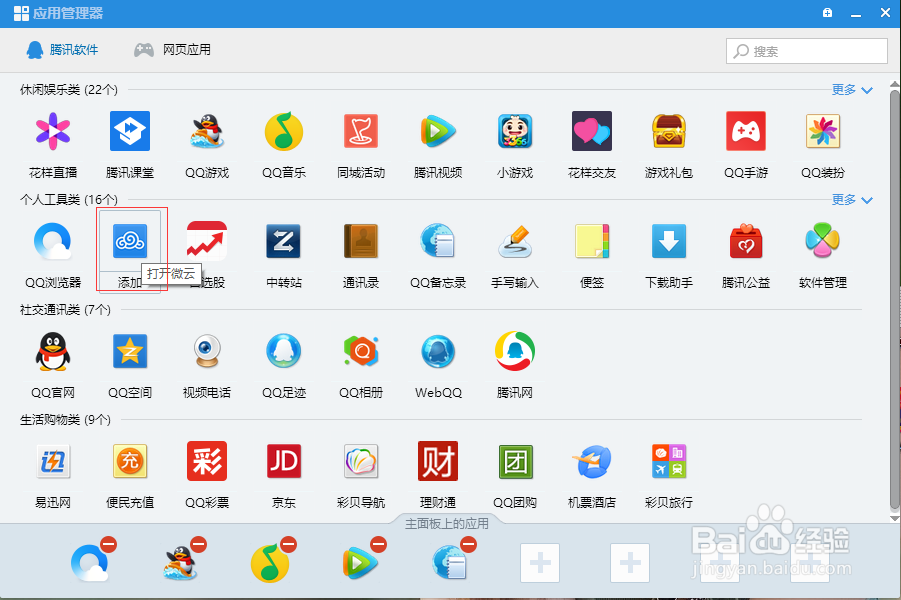
Task: Expand 更多 for 个人工具类 section
Action: pos(852,199)
